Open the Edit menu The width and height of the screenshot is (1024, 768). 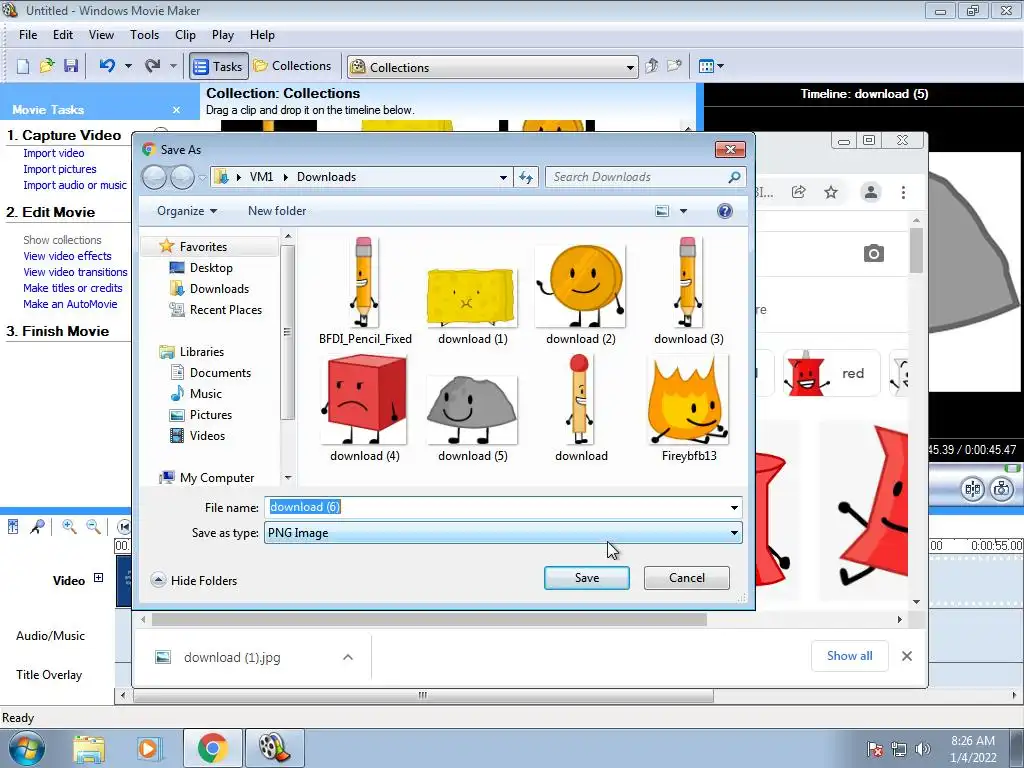[63, 35]
